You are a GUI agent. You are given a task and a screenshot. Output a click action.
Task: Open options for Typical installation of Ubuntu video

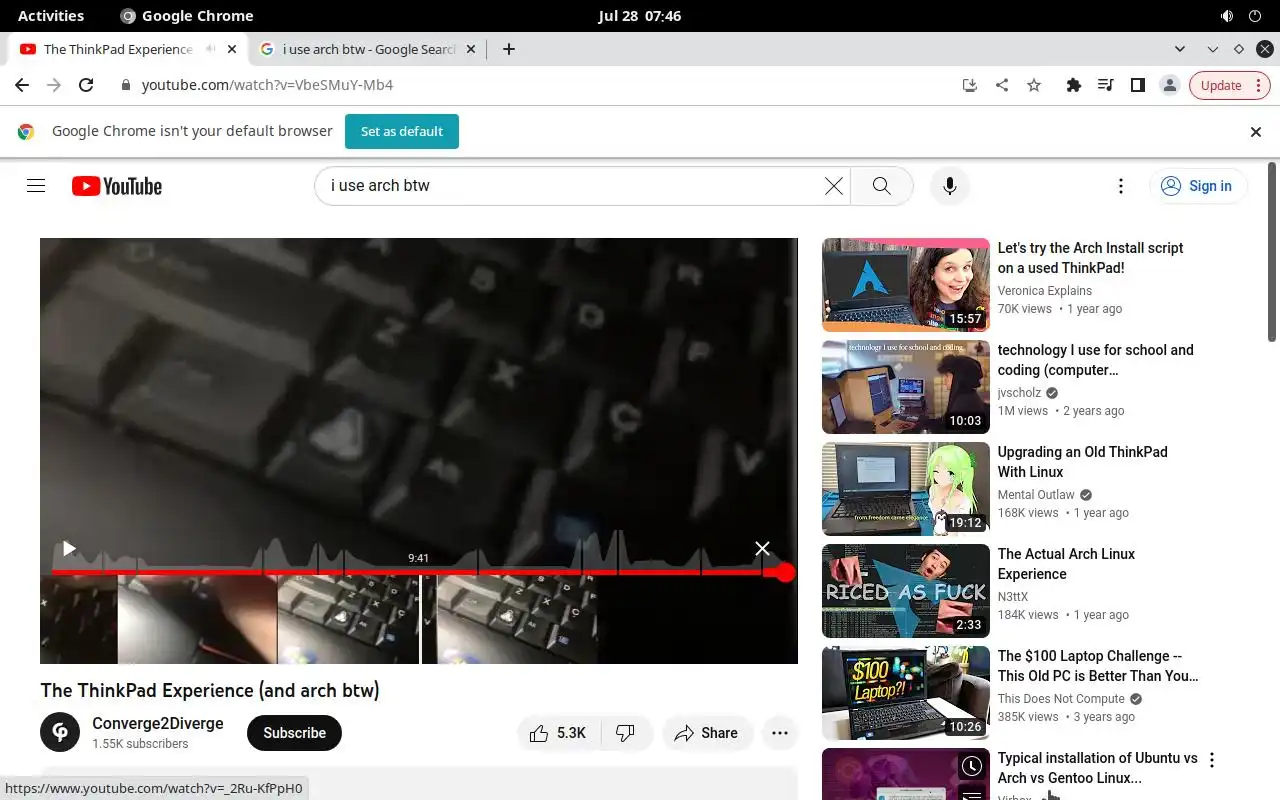tap(1212, 760)
